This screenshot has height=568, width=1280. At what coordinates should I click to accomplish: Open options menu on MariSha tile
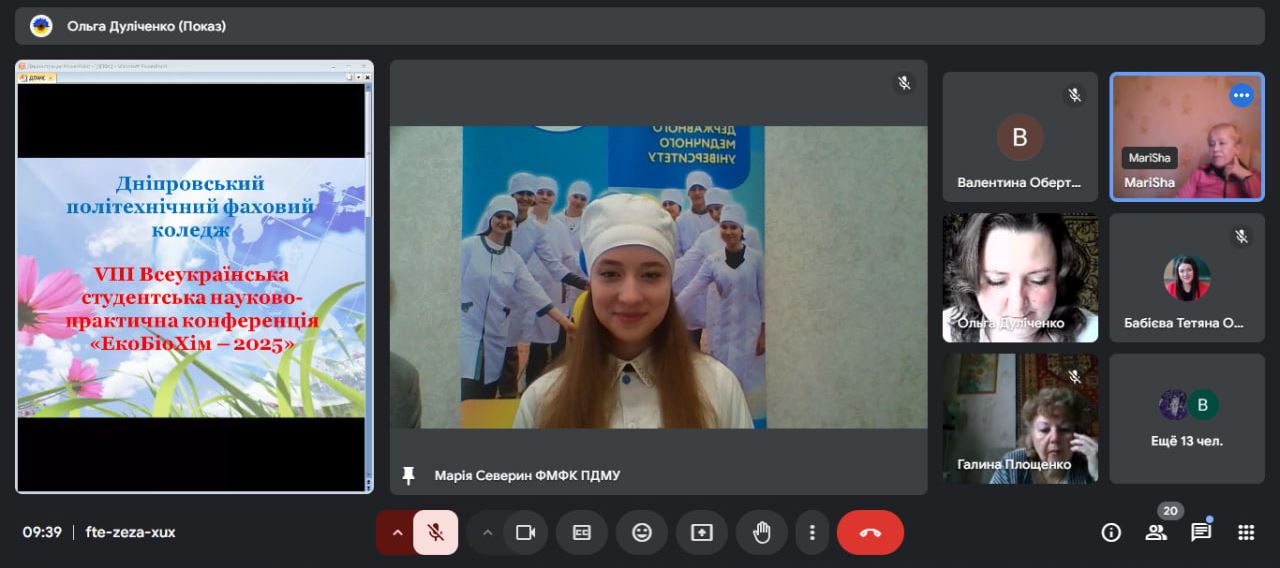[1241, 96]
